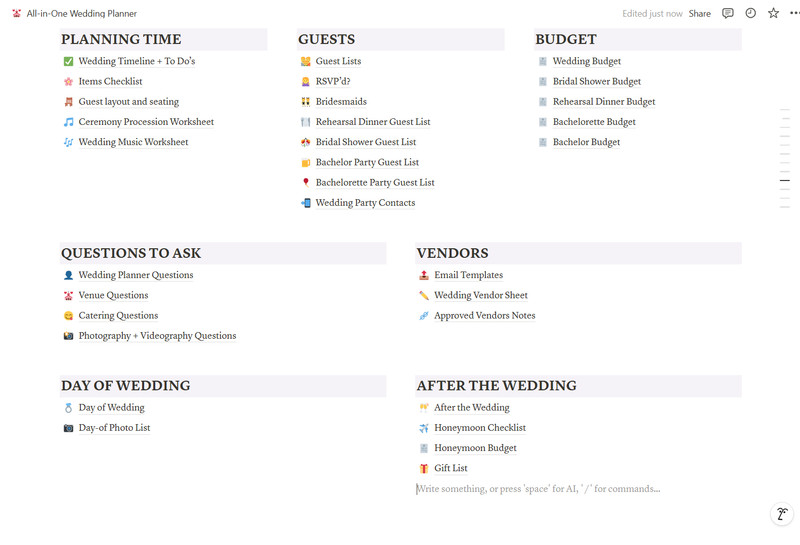This screenshot has height=545, width=800.
Task: Click the pencil icon beside Wedding Vendor Sheet
Action: 424,295
